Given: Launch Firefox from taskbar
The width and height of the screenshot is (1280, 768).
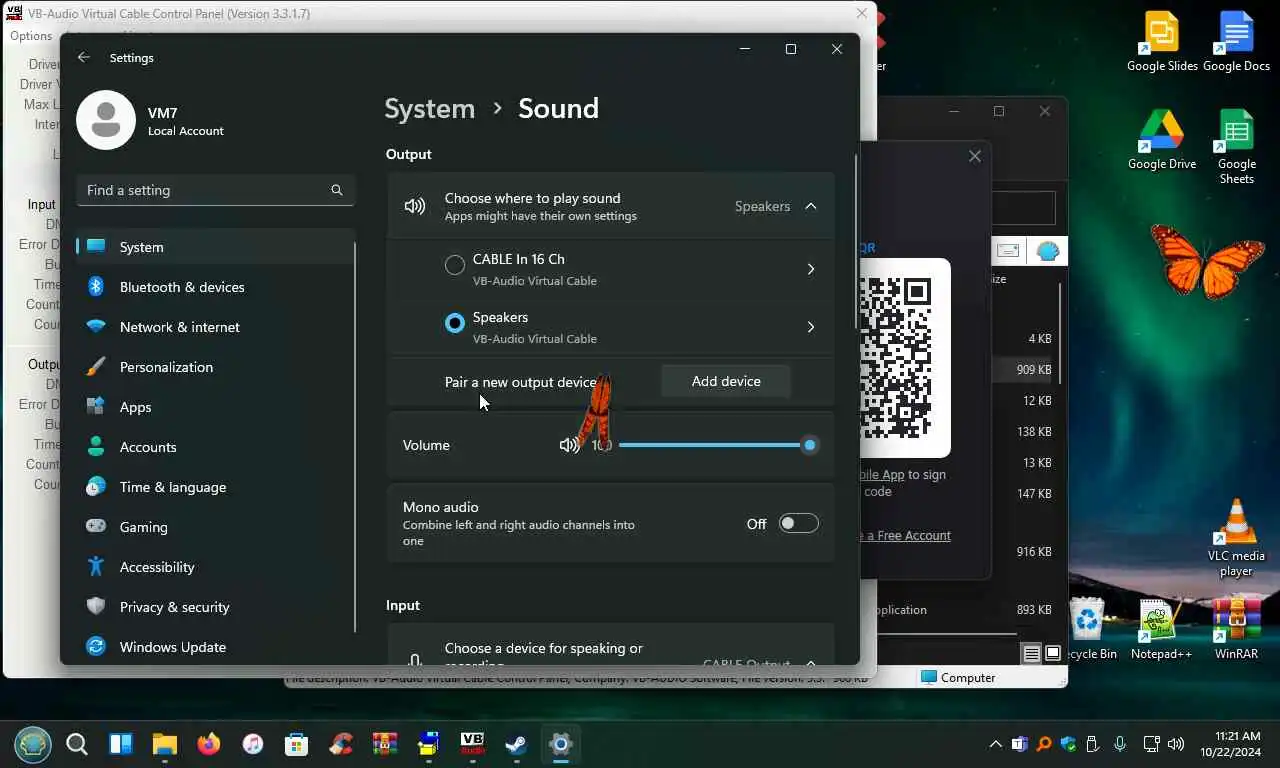Looking at the screenshot, I should point(208,744).
